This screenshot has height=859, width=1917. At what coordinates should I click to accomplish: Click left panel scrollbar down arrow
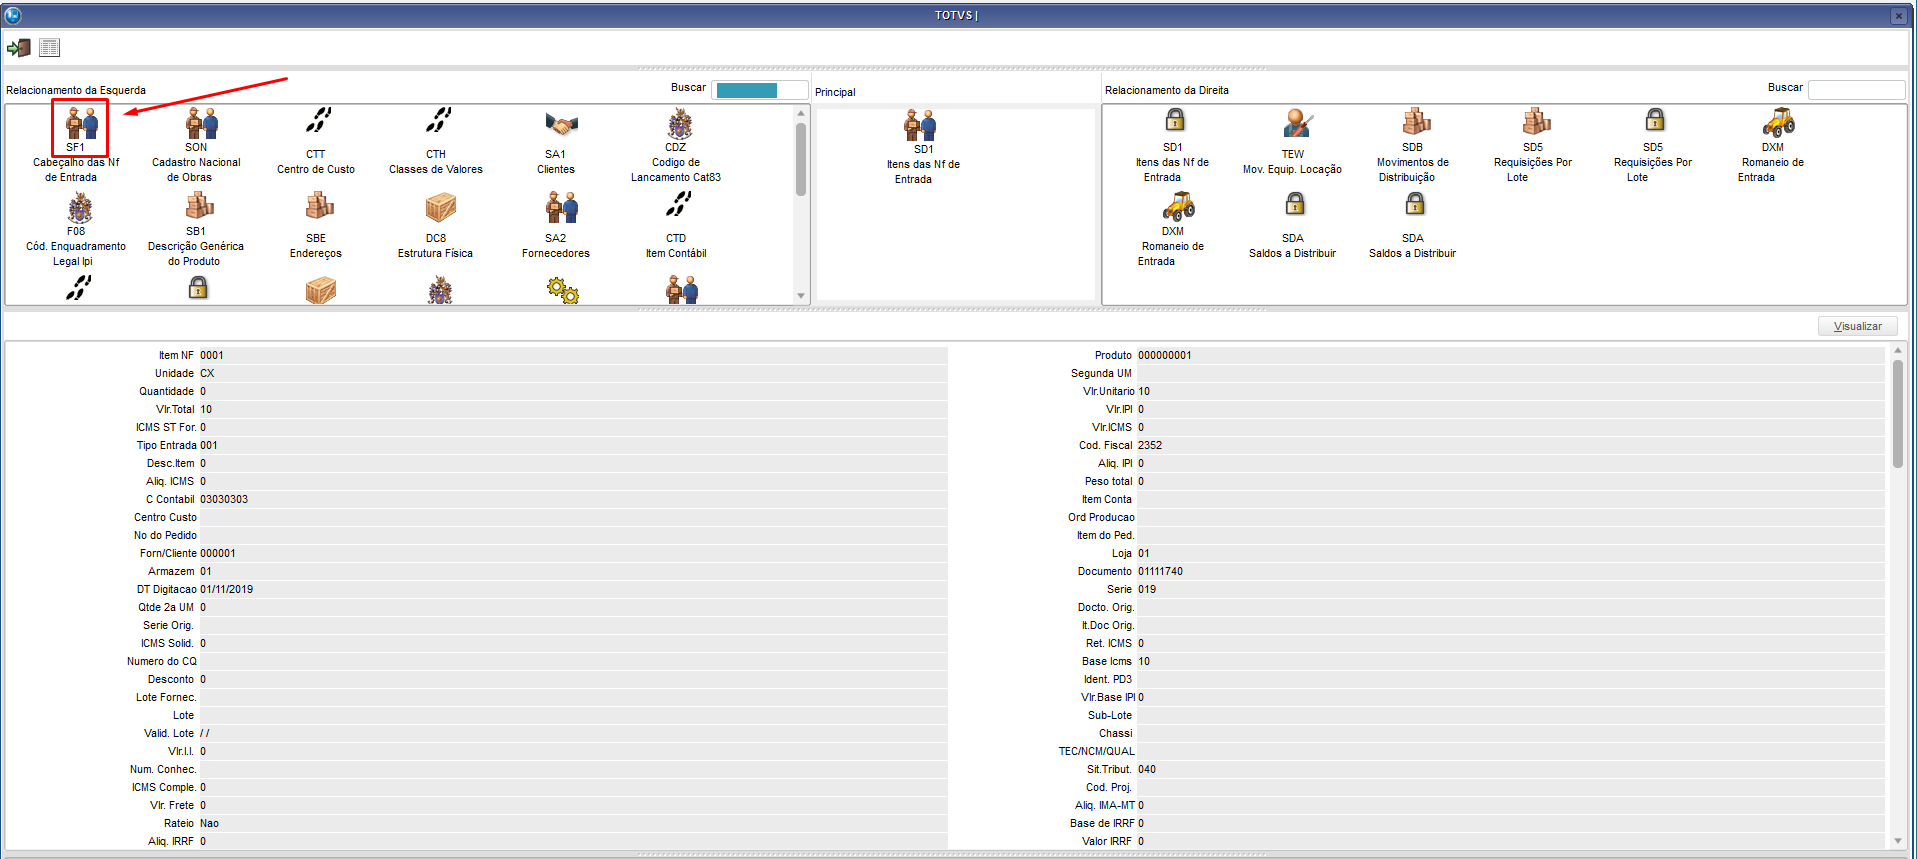800,296
